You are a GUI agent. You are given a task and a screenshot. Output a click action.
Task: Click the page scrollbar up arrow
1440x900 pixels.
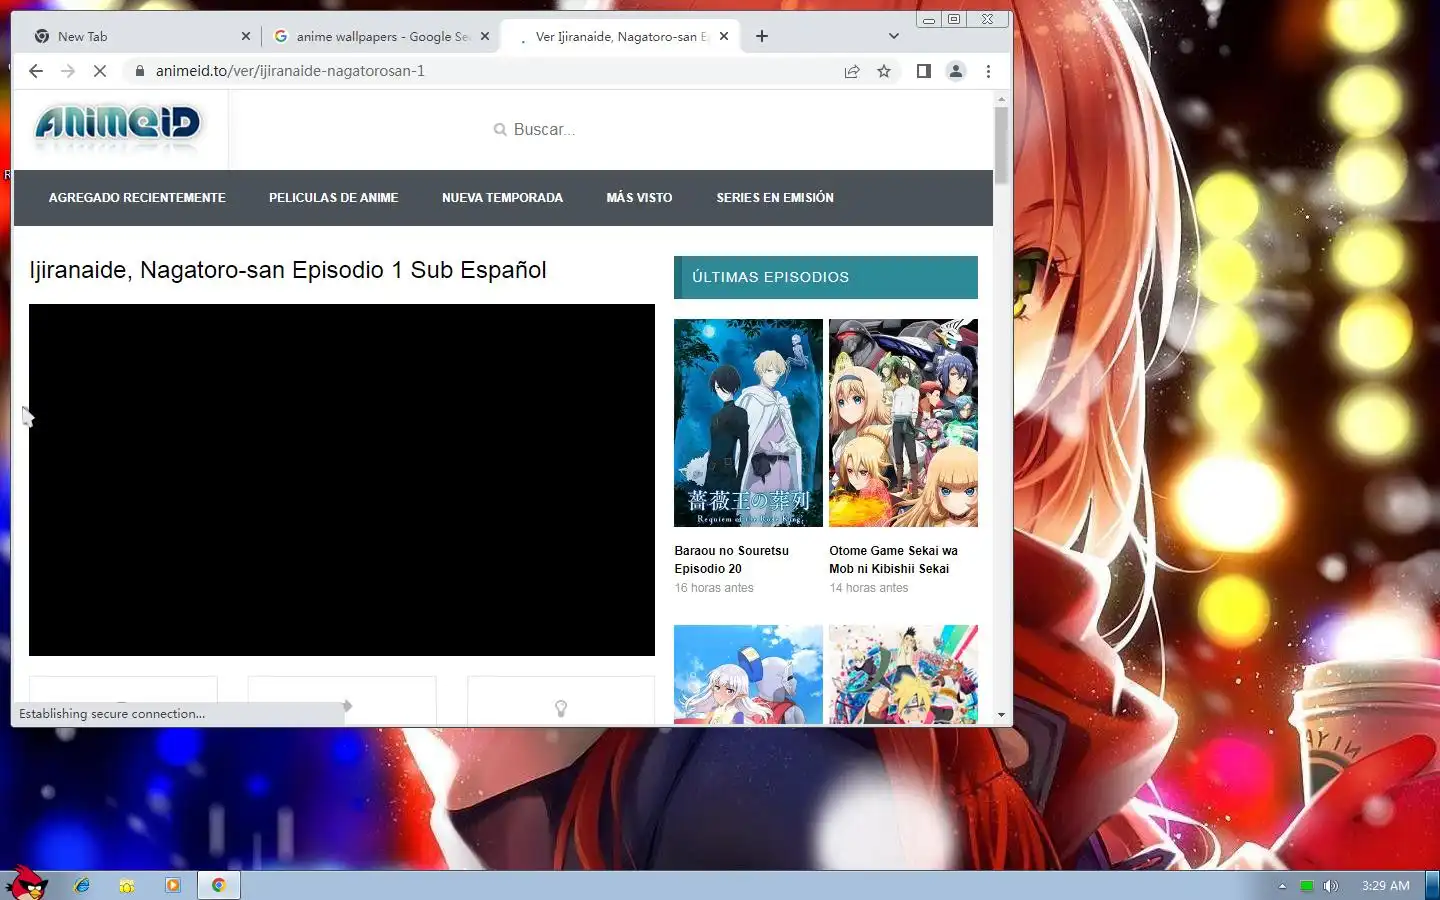(x=1001, y=100)
